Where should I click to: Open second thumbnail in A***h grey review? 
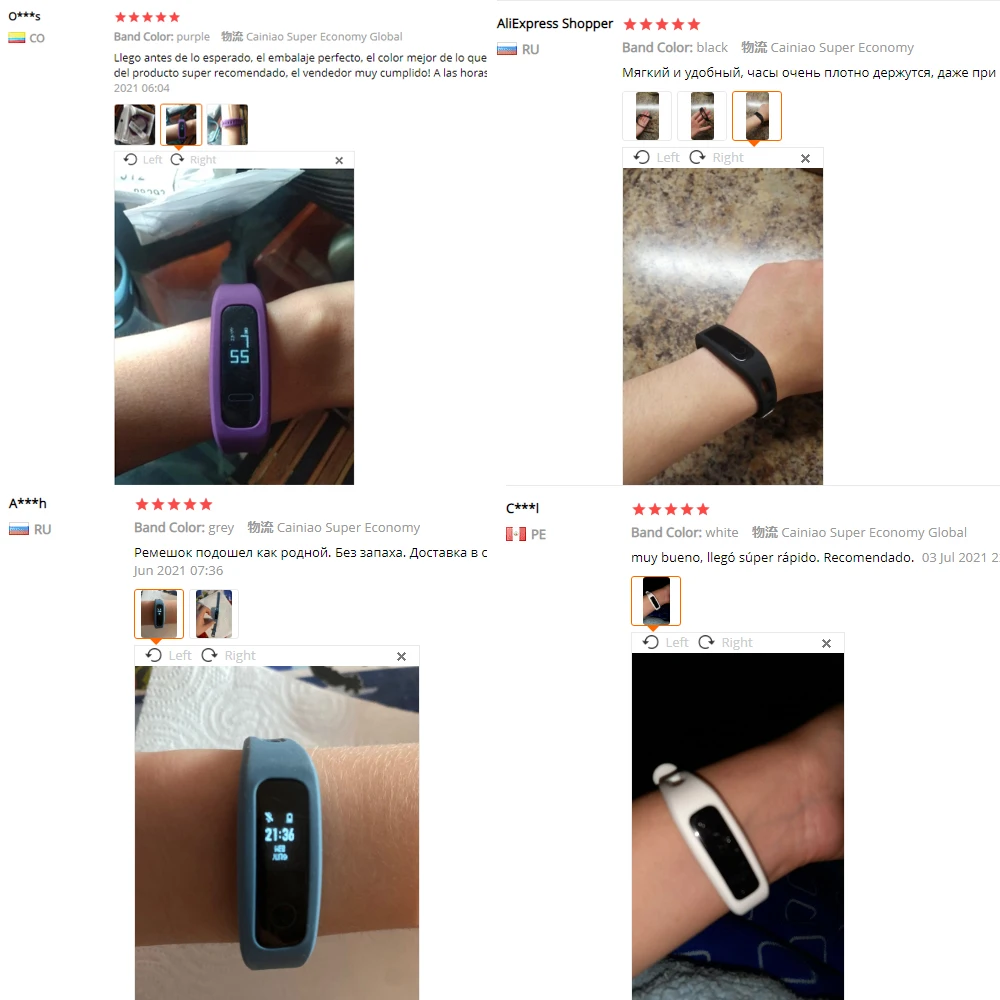214,614
